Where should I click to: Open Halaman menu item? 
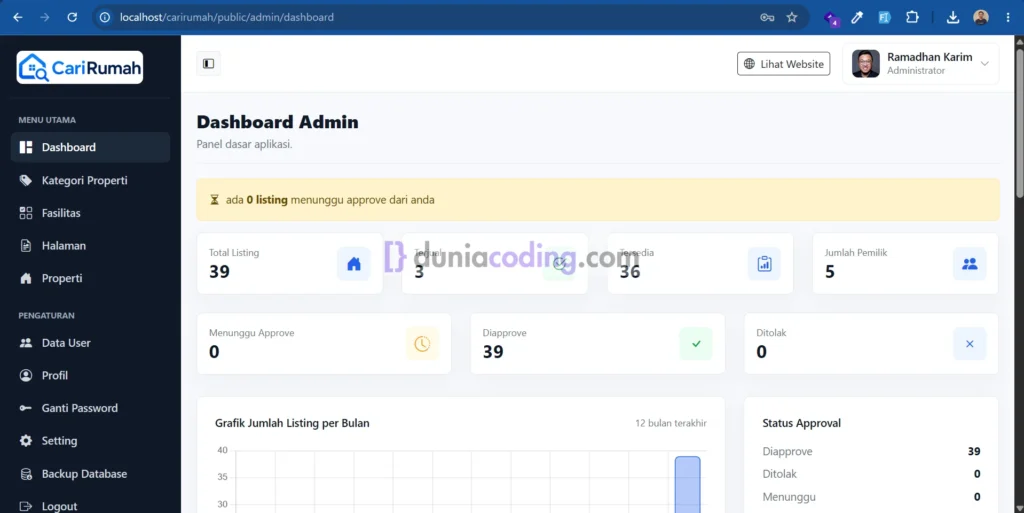pos(90,245)
